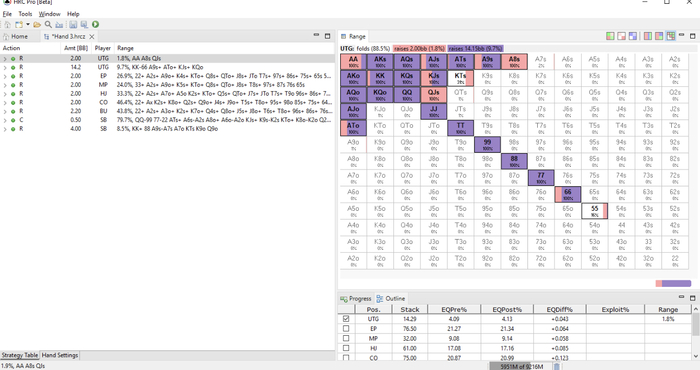Screen dimensions: 700x370
Task: Toggle the UTG checkbox in Outline table
Action: pos(346,319)
